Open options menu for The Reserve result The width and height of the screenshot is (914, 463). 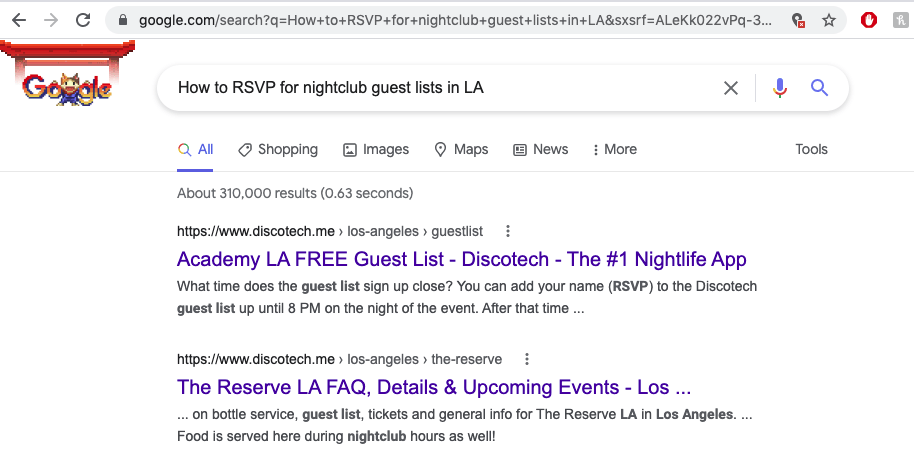coord(526,359)
